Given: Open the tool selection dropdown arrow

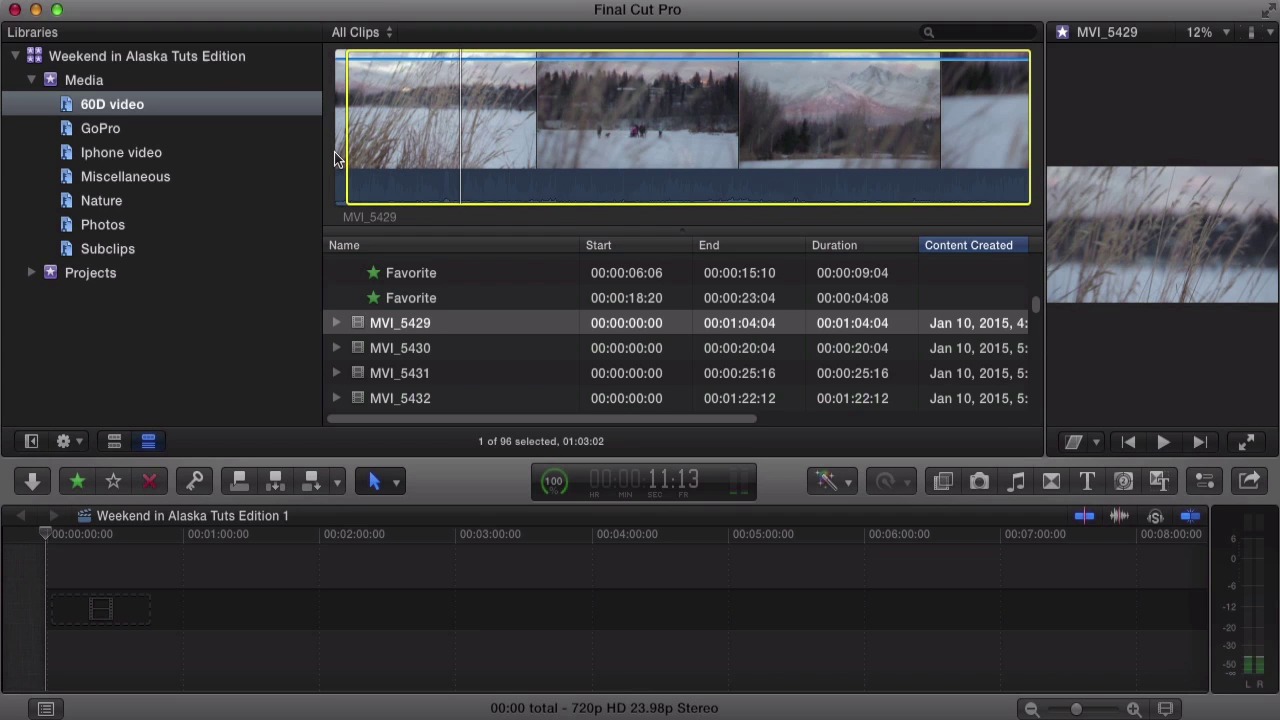Looking at the screenshot, I should click(396, 483).
